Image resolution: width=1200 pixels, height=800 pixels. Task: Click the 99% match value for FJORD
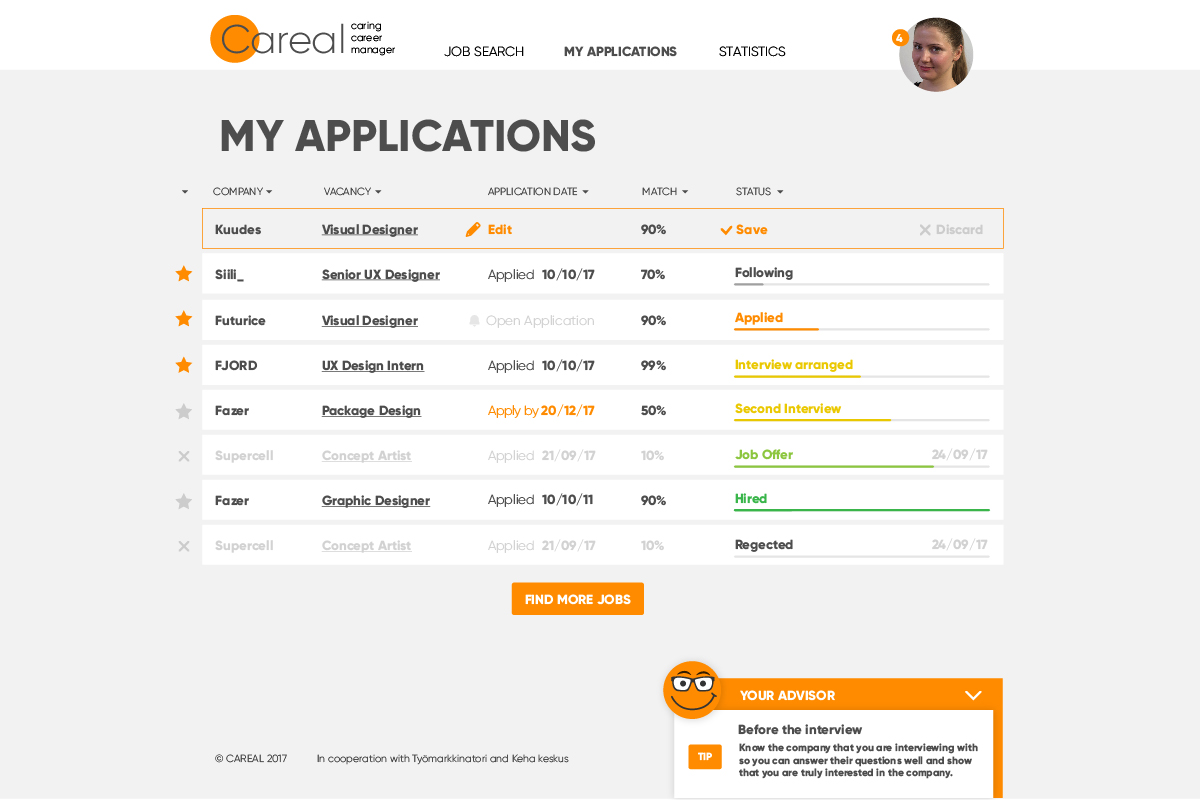[654, 366]
